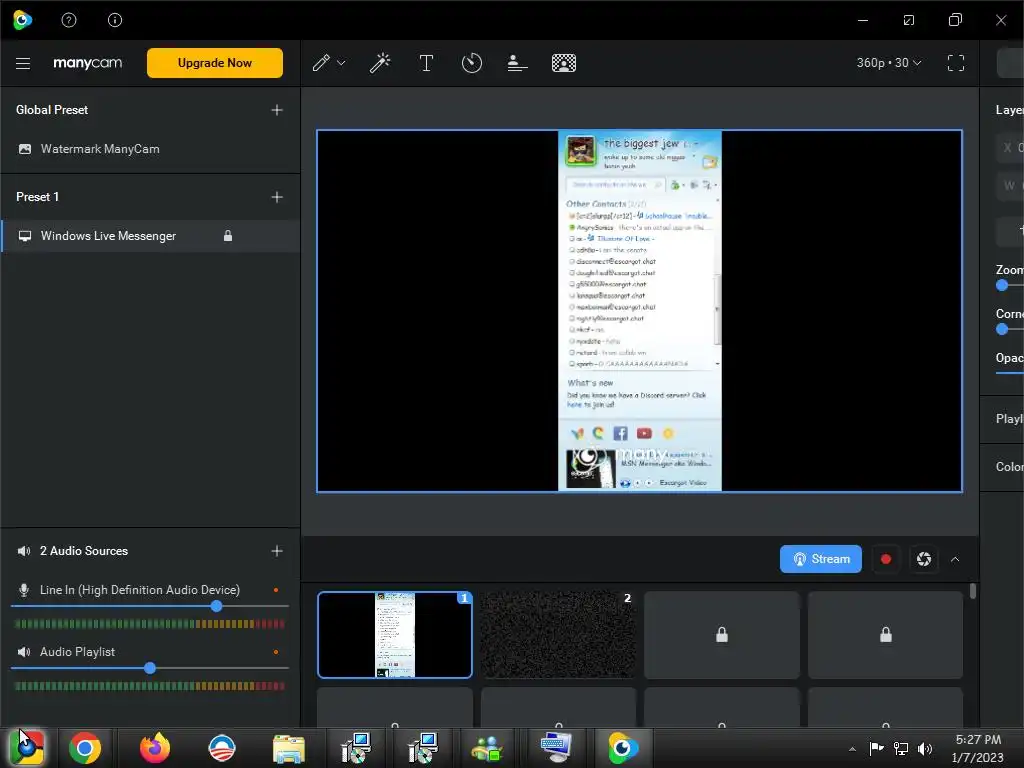Open the taskbar clock showing 5:27 PM

[978, 748]
